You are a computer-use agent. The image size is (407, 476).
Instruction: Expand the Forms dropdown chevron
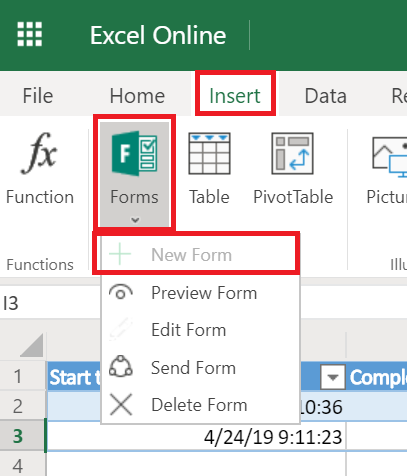tap(135, 220)
